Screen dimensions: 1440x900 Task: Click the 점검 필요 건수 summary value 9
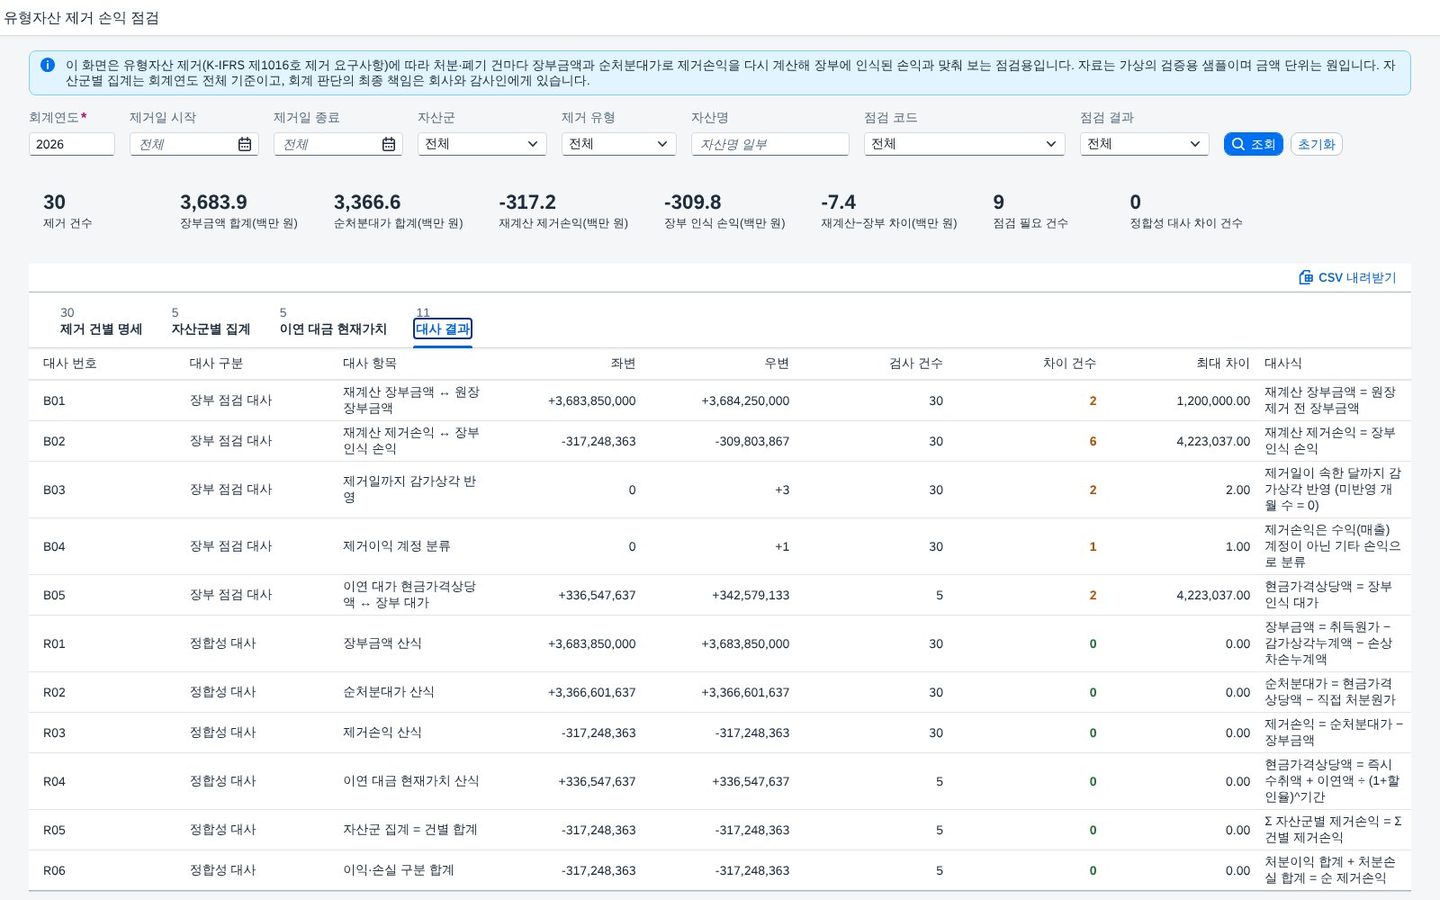click(x=998, y=202)
